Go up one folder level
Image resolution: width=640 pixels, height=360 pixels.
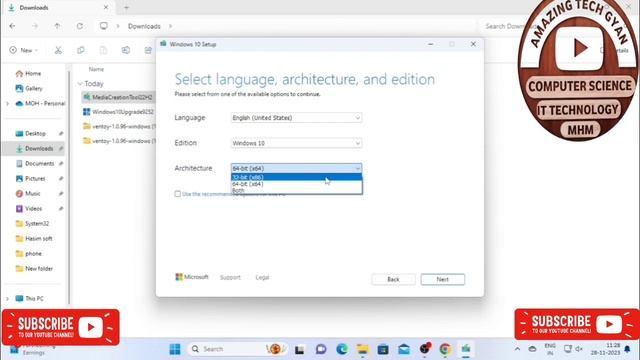point(57,26)
